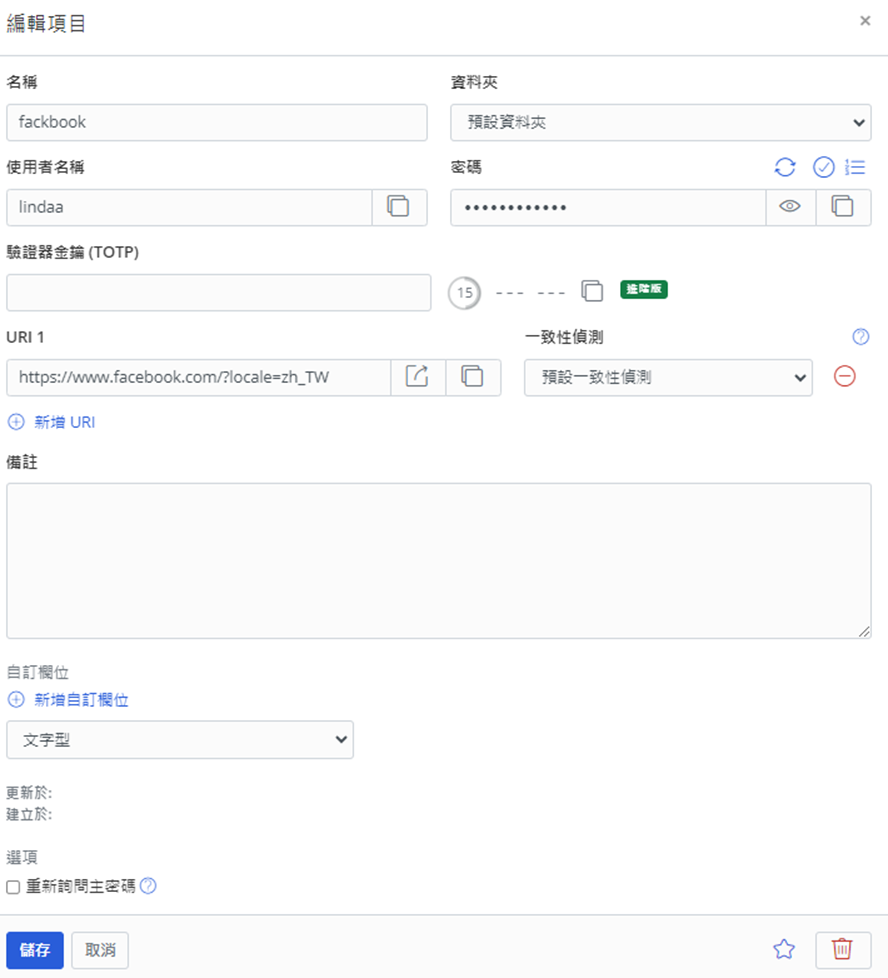Generate a new password with refresh icon

[x=784, y=167]
